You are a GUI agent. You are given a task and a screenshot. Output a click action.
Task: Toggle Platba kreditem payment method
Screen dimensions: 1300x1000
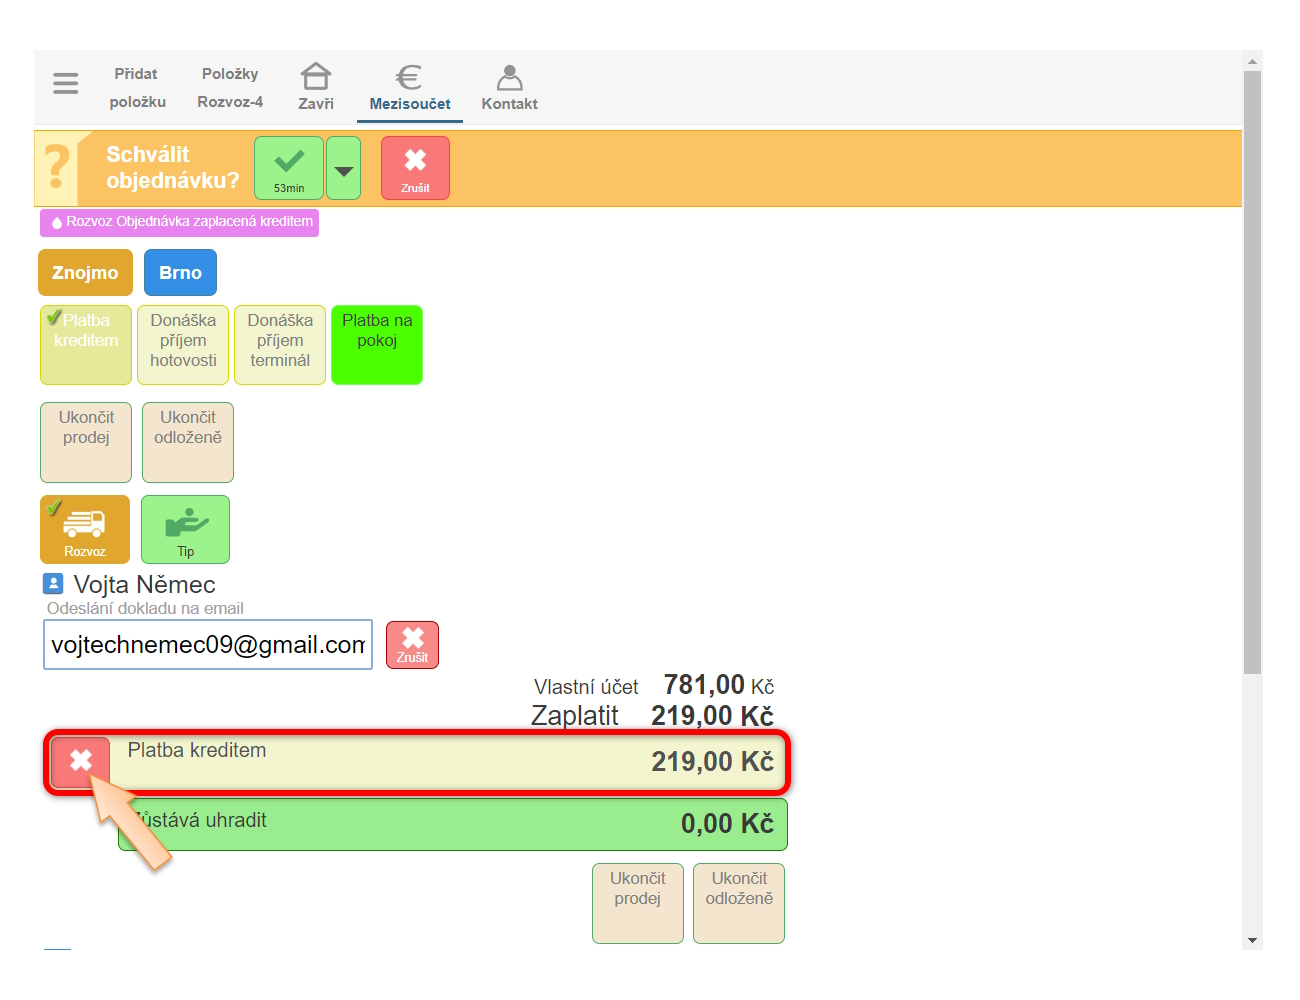click(x=86, y=344)
